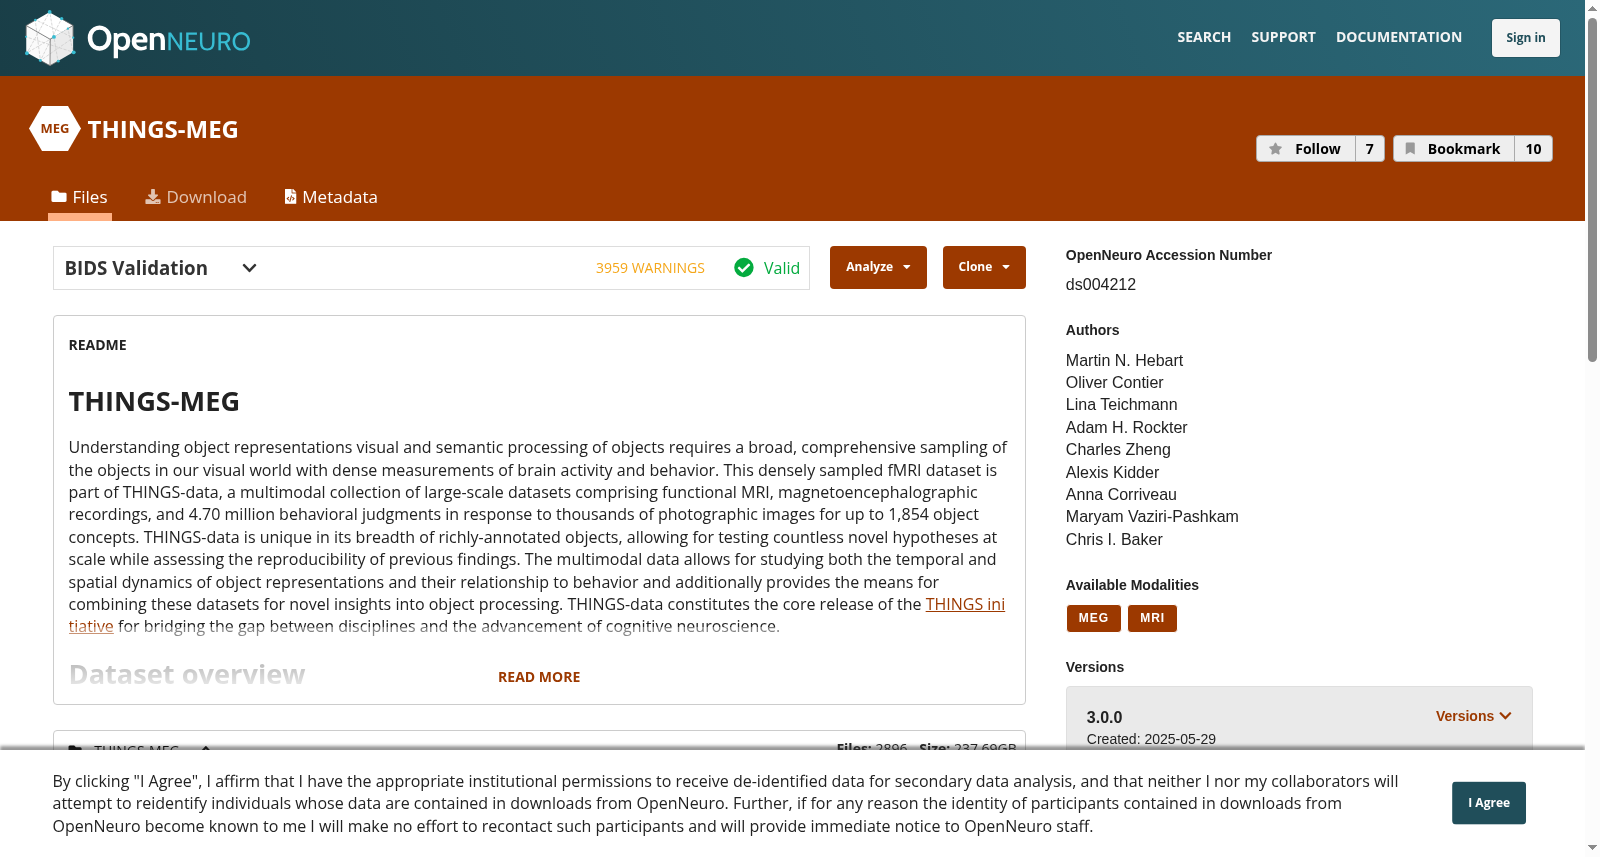Click the MEG modality tag
The width and height of the screenshot is (1600, 857).
[1093, 618]
